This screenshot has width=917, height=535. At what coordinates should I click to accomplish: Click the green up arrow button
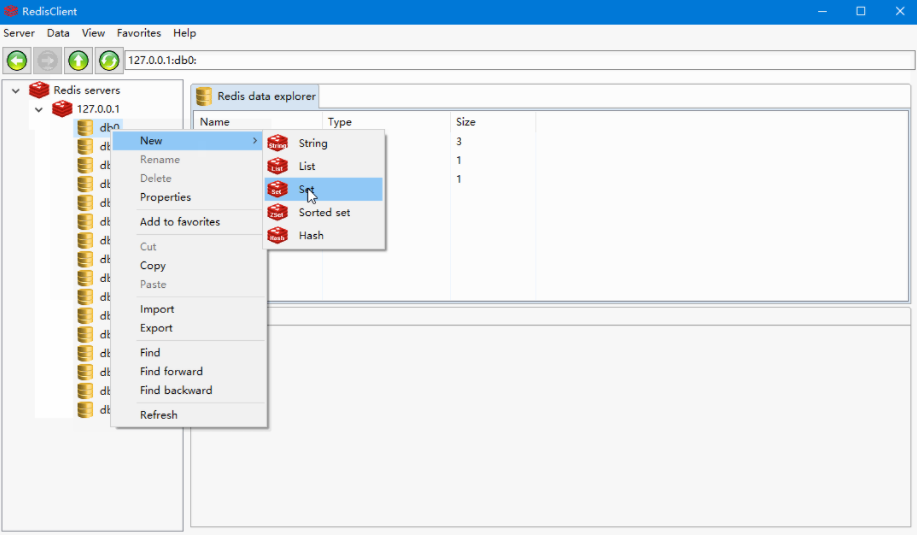78,60
